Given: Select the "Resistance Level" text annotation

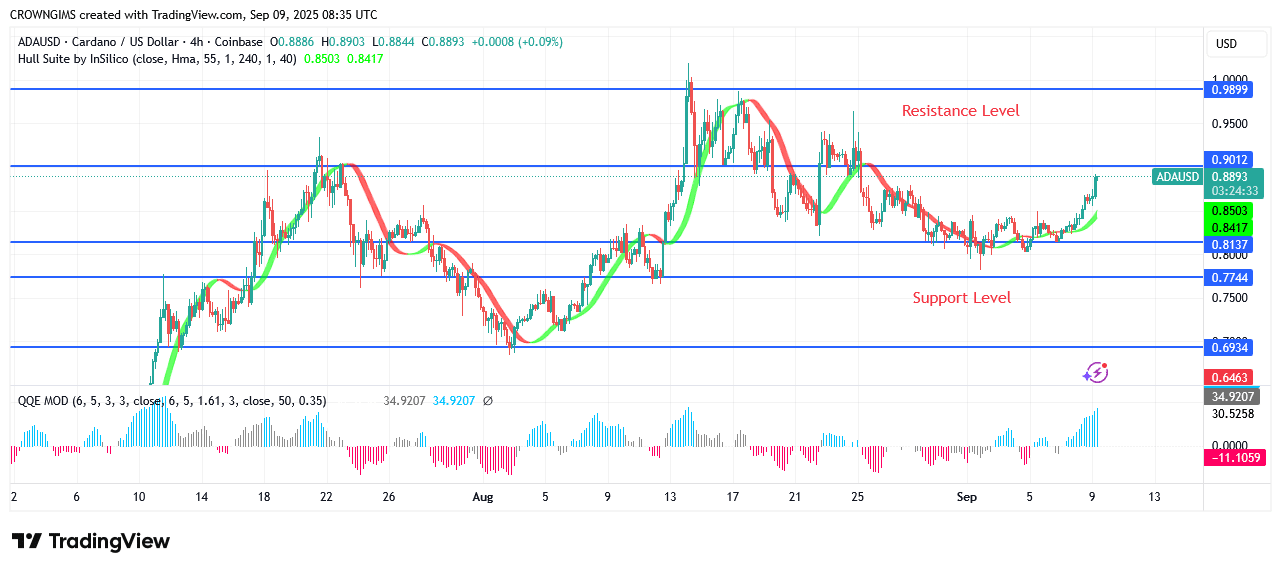Looking at the screenshot, I should [960, 111].
